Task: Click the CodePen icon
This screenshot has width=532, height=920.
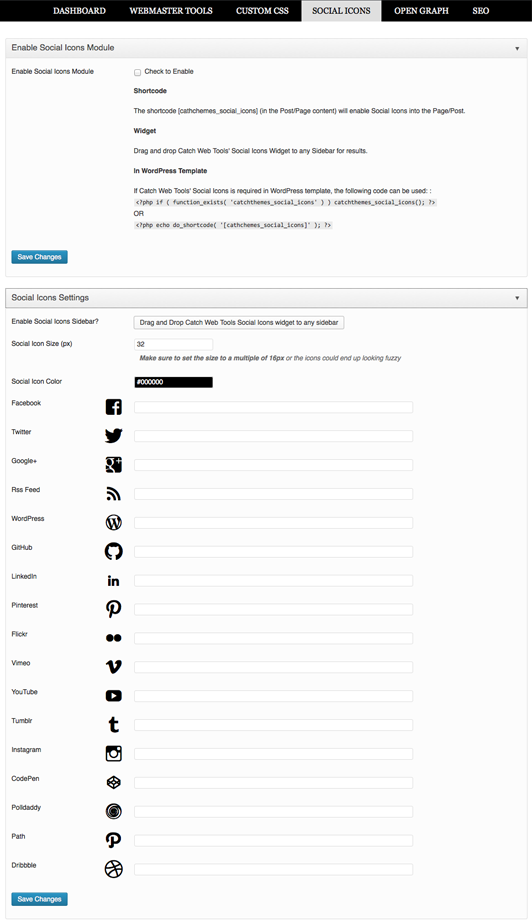Action: [x=114, y=782]
